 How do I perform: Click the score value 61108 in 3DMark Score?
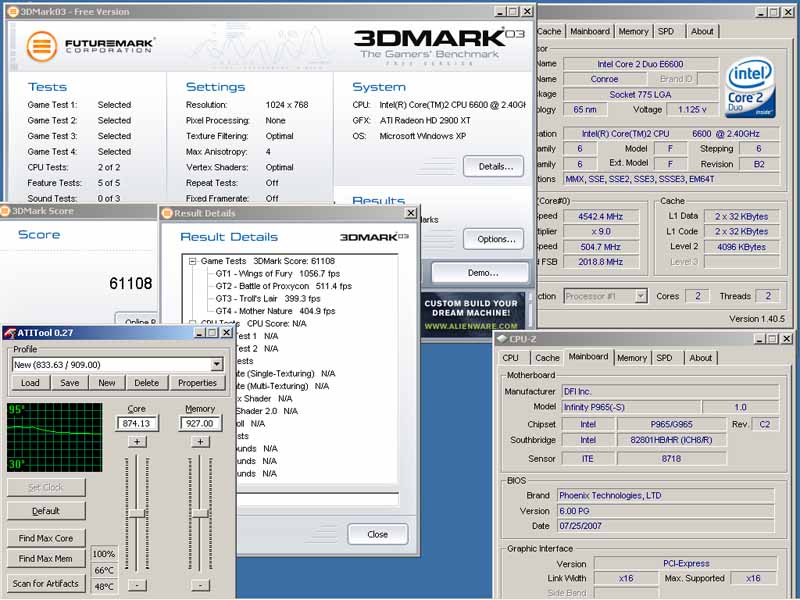pyautogui.click(x=131, y=284)
